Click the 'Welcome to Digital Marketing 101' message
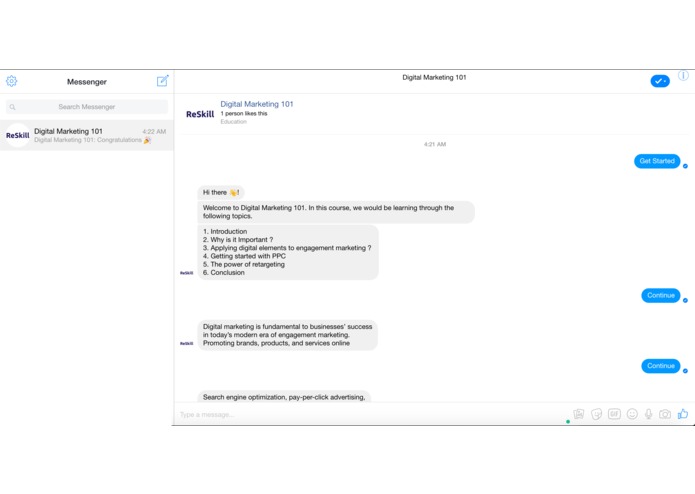The width and height of the screenshot is (695, 494). click(x=336, y=212)
